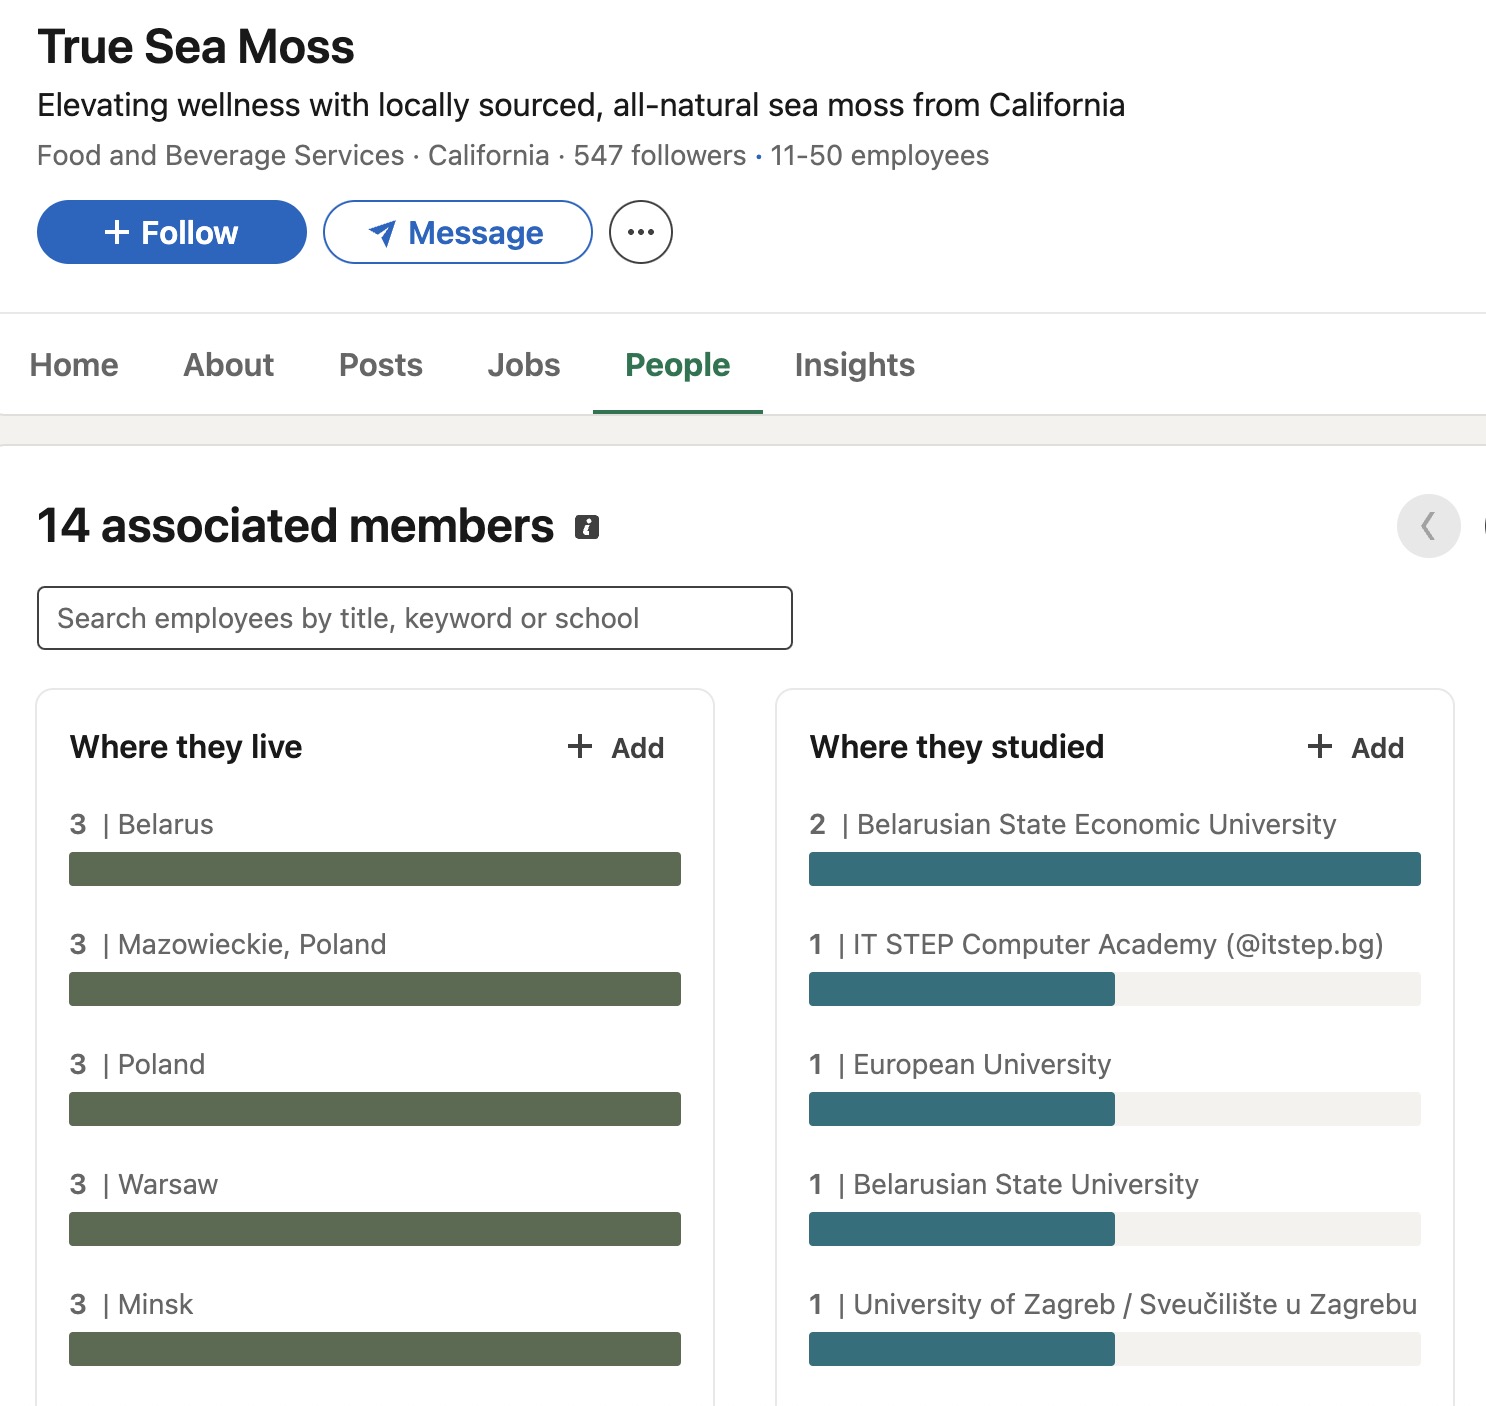
Task: Open the Jobs tab
Action: click(524, 365)
